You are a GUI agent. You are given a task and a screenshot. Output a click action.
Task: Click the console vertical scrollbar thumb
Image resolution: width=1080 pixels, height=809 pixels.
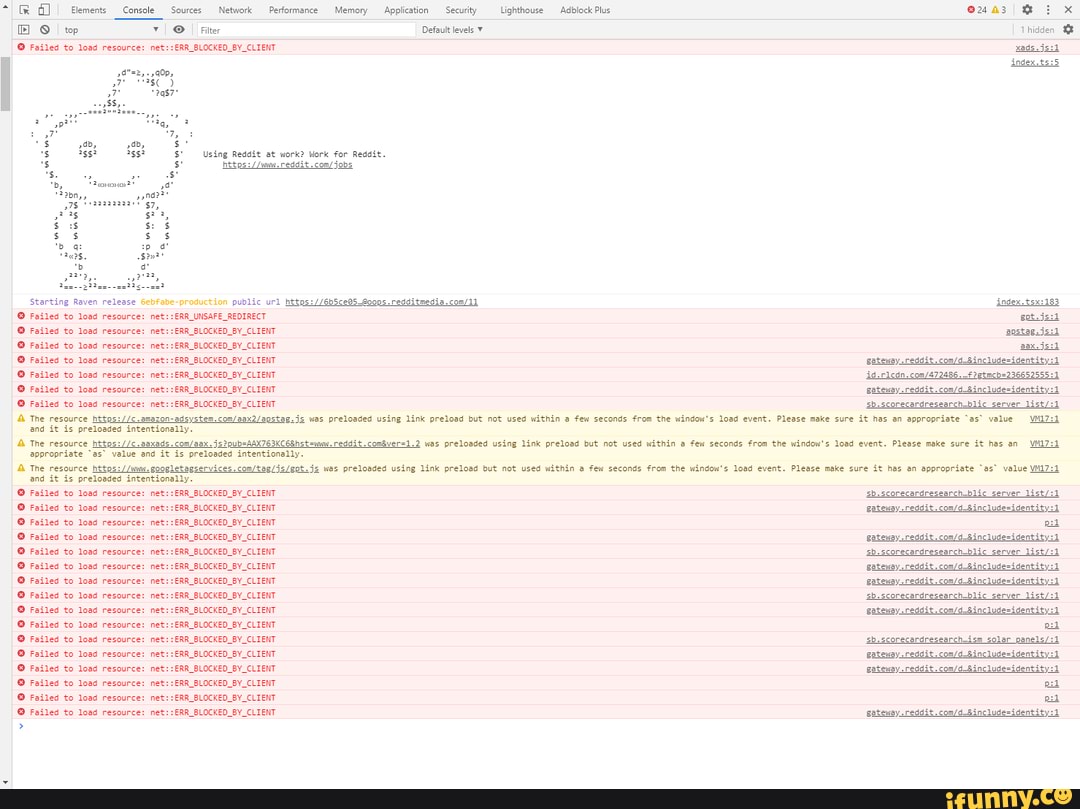pos(6,83)
